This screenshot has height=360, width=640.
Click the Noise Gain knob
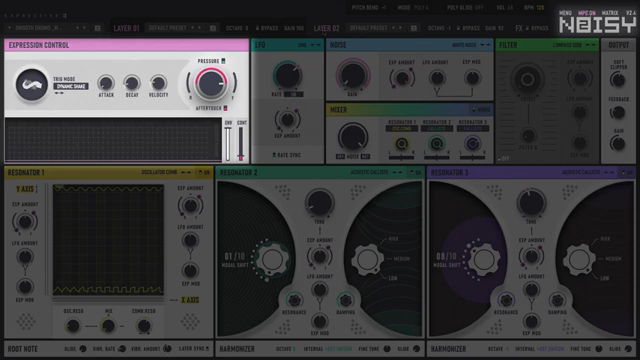(353, 75)
